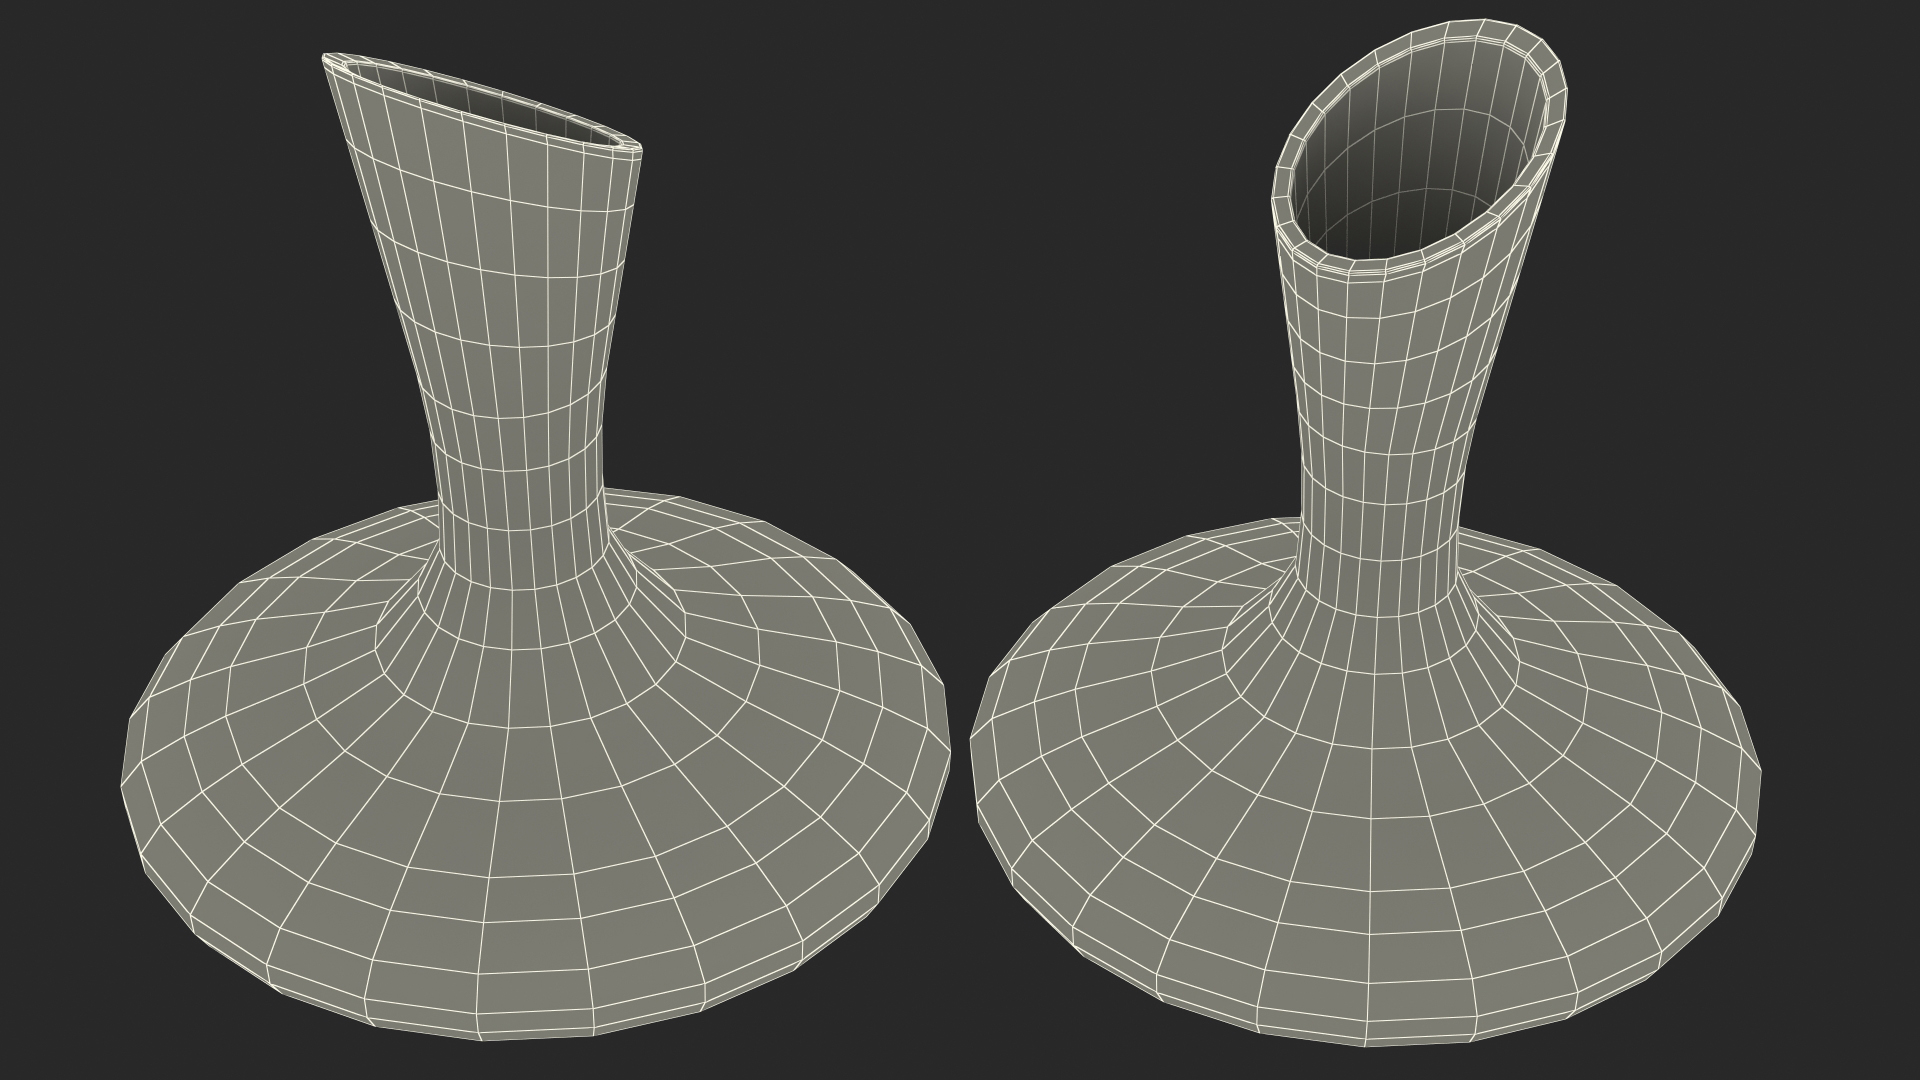Click the open mouth of the right decanter

(x=1420, y=148)
